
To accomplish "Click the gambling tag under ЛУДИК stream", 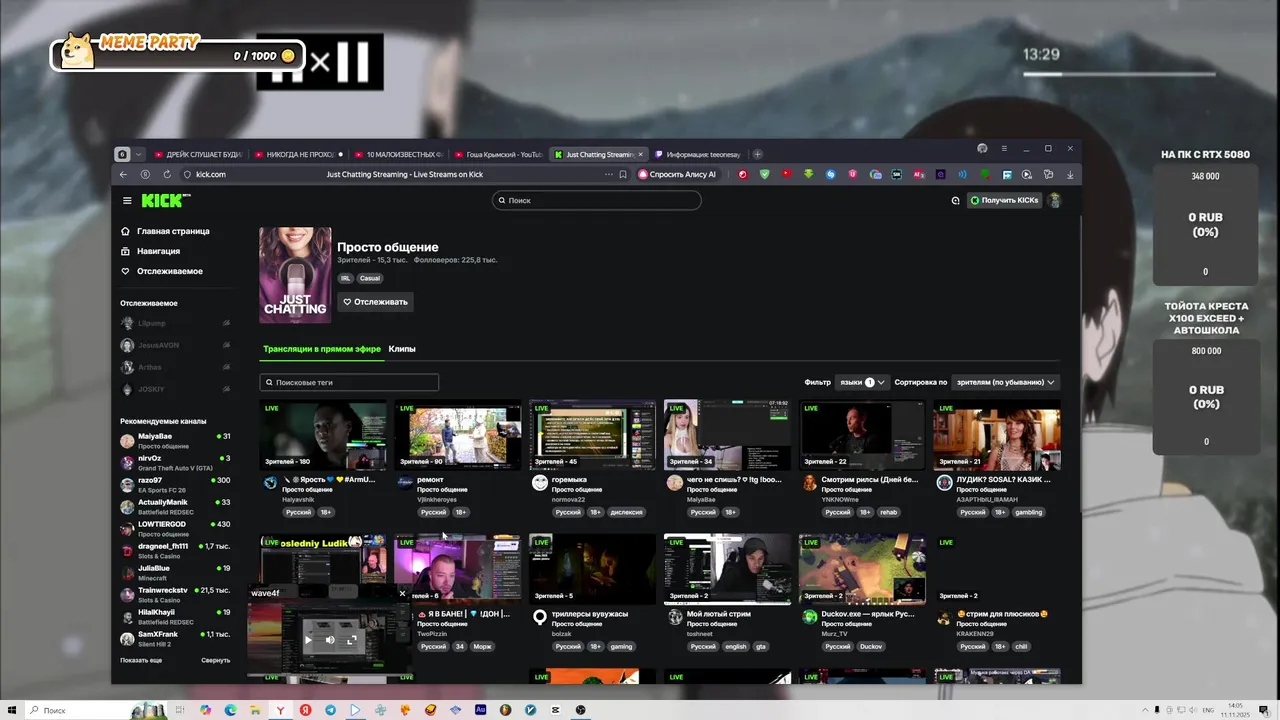I will click(1028, 512).
